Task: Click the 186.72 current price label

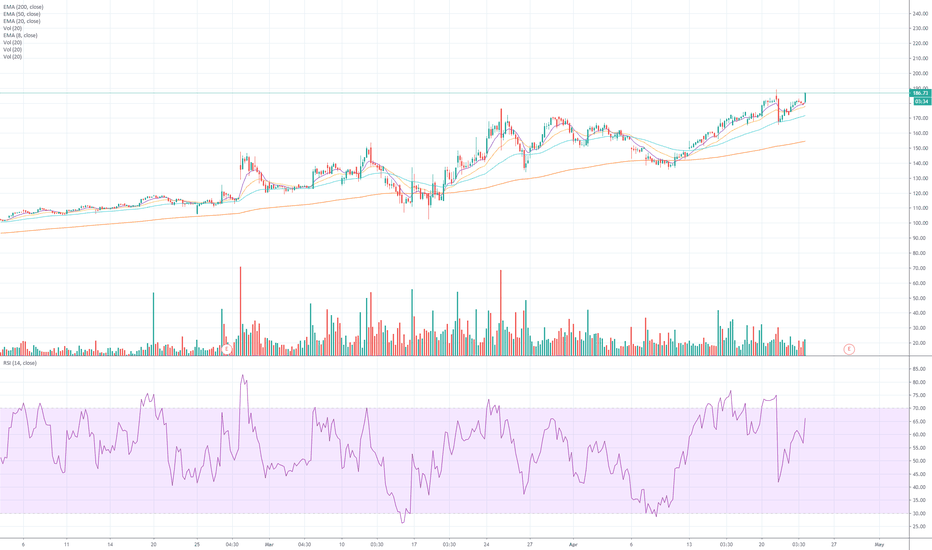Action: (920, 93)
